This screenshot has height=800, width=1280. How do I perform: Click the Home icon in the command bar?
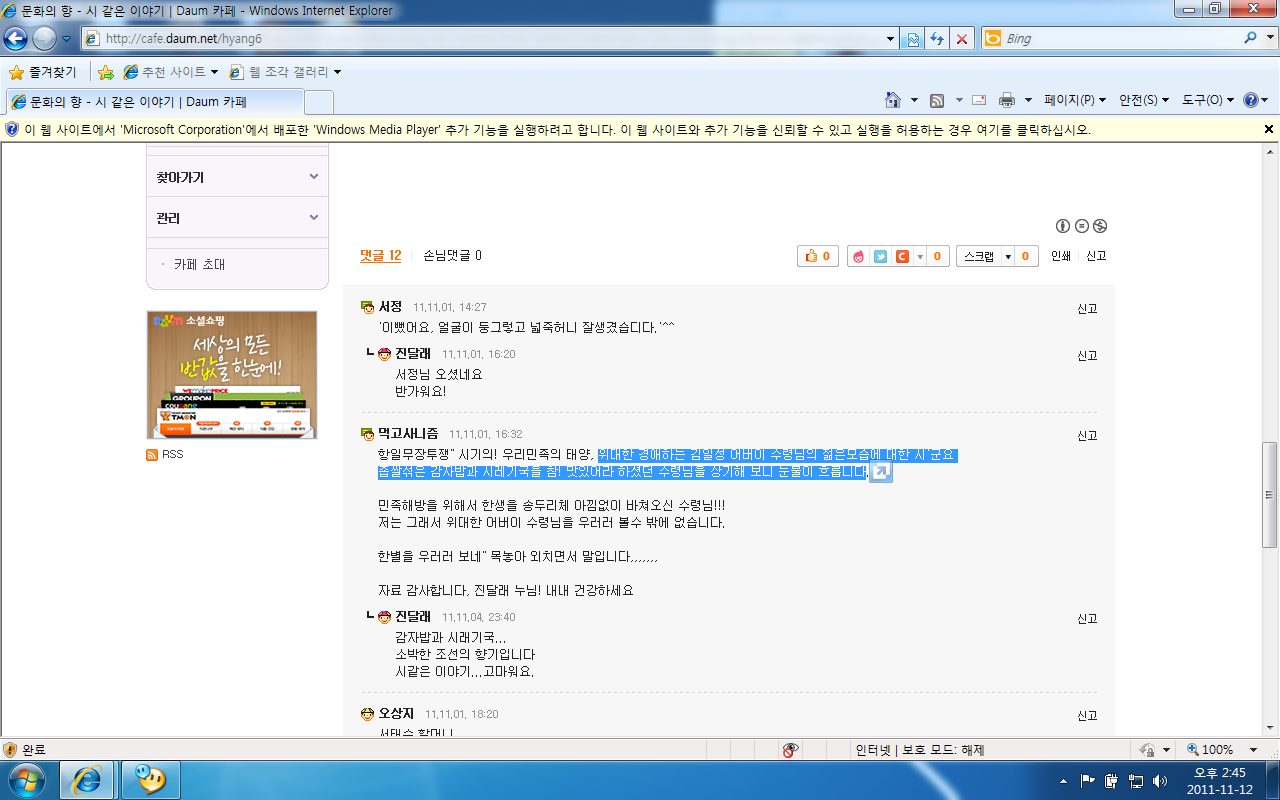pyautogui.click(x=893, y=100)
